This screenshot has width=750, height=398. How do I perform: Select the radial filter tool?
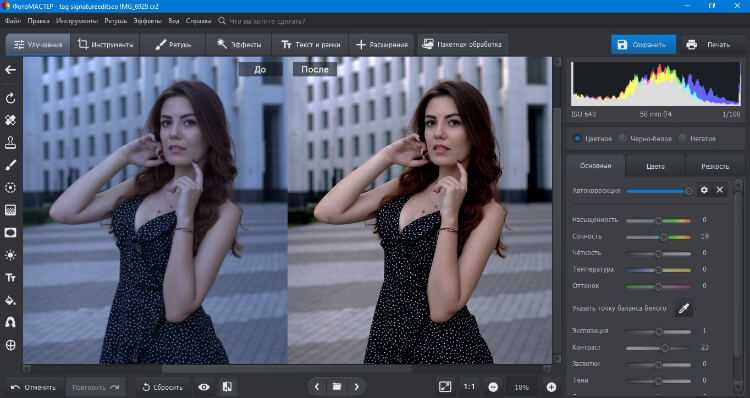click(11, 188)
